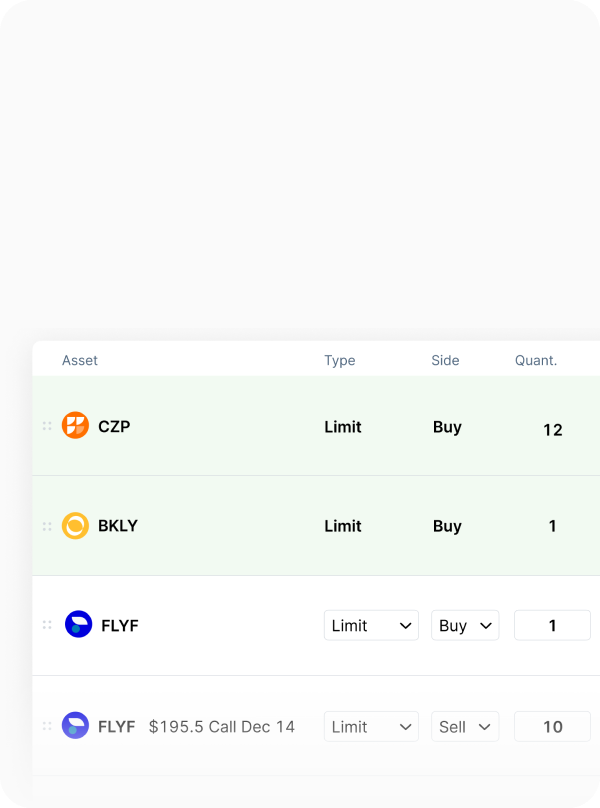Screen dimensions: 600x808
Task: Open the Limit type dropdown for FLYF stock
Action: coord(371,626)
